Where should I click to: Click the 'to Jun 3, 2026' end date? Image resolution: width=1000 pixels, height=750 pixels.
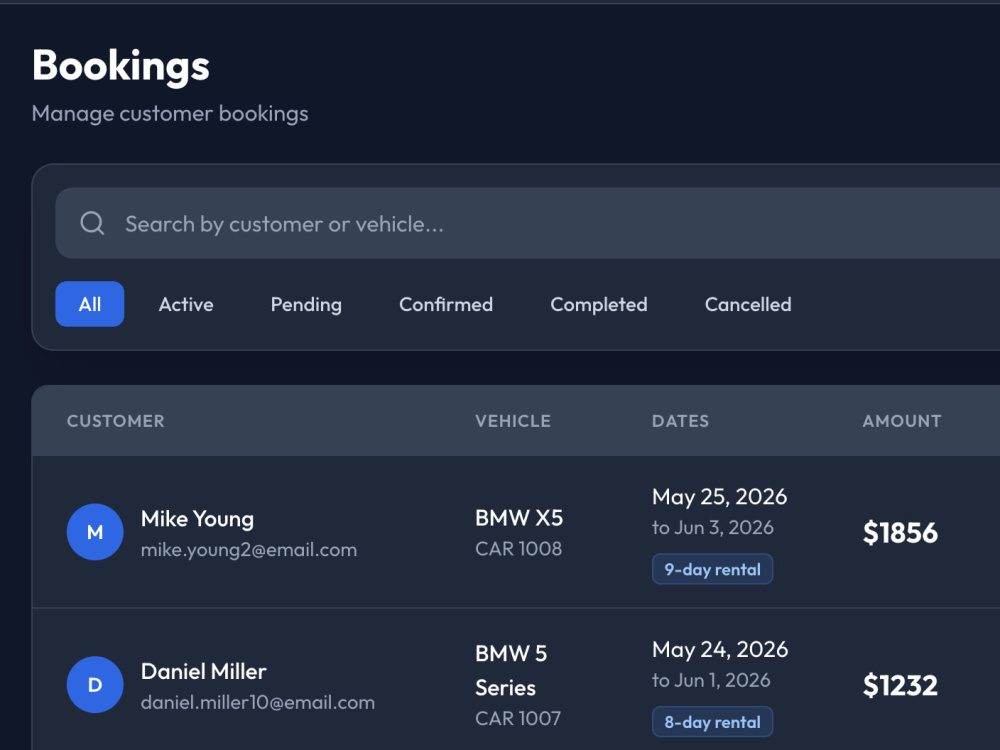click(x=712, y=527)
